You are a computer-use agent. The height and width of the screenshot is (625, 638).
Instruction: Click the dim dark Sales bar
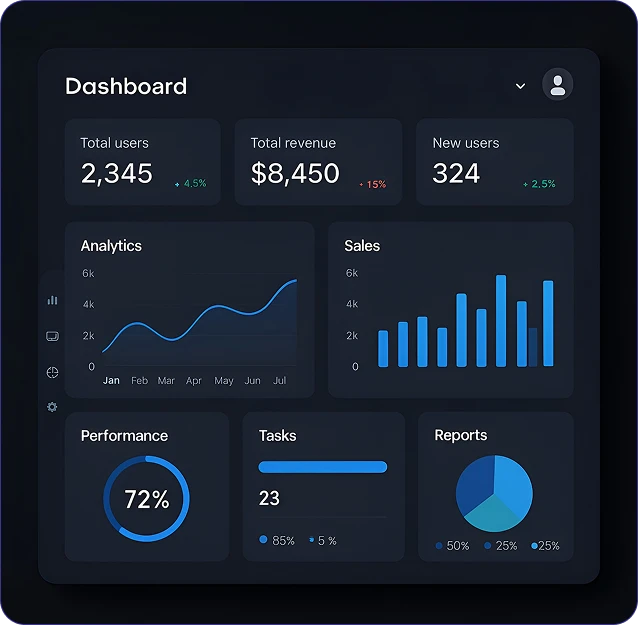(533, 347)
